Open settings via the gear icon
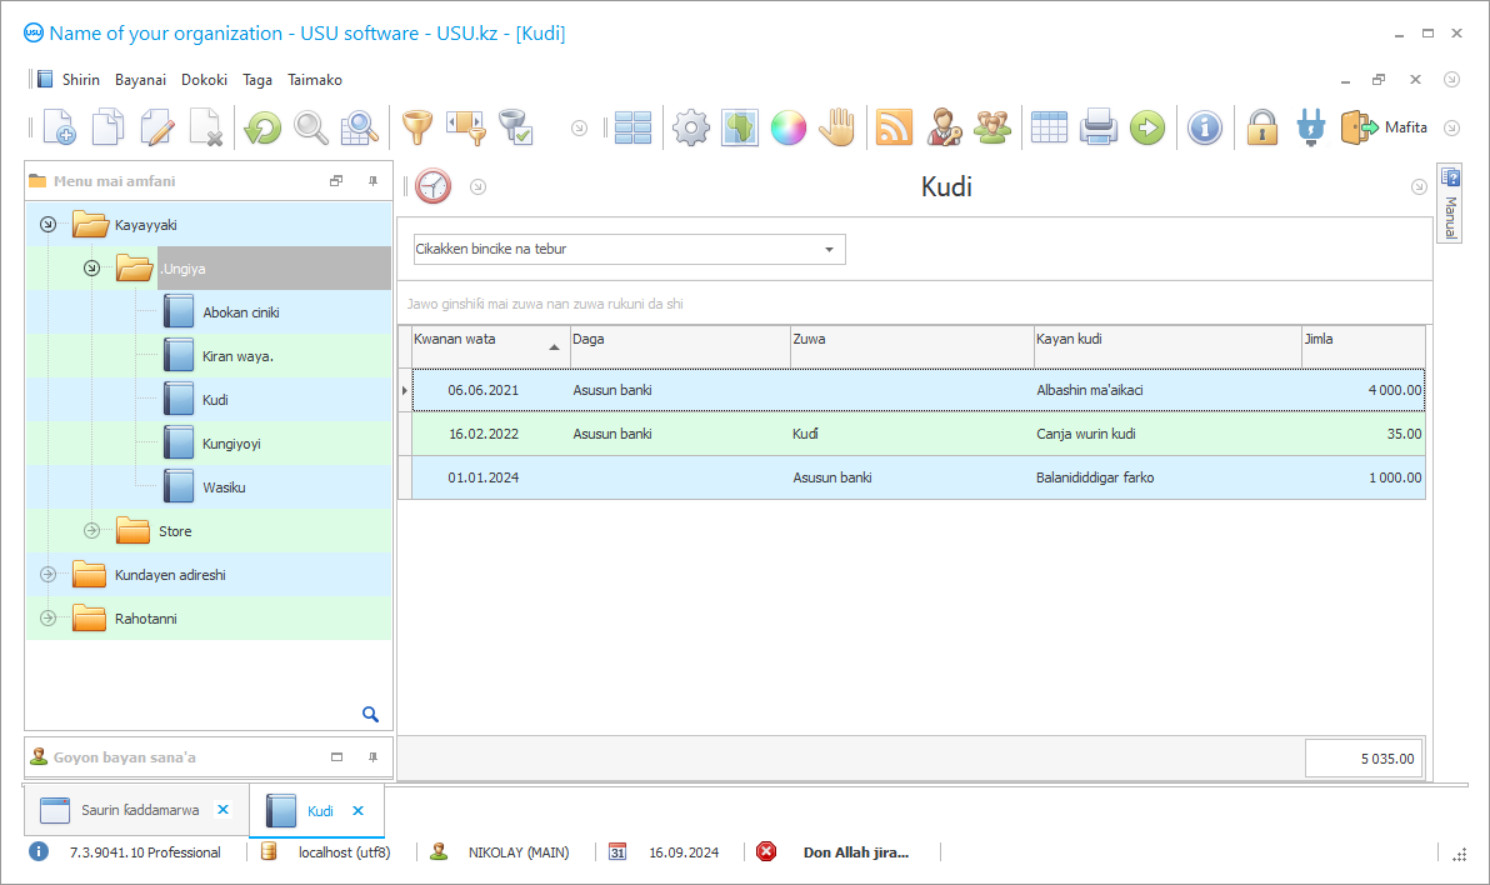This screenshot has height=885, width=1490. (691, 128)
